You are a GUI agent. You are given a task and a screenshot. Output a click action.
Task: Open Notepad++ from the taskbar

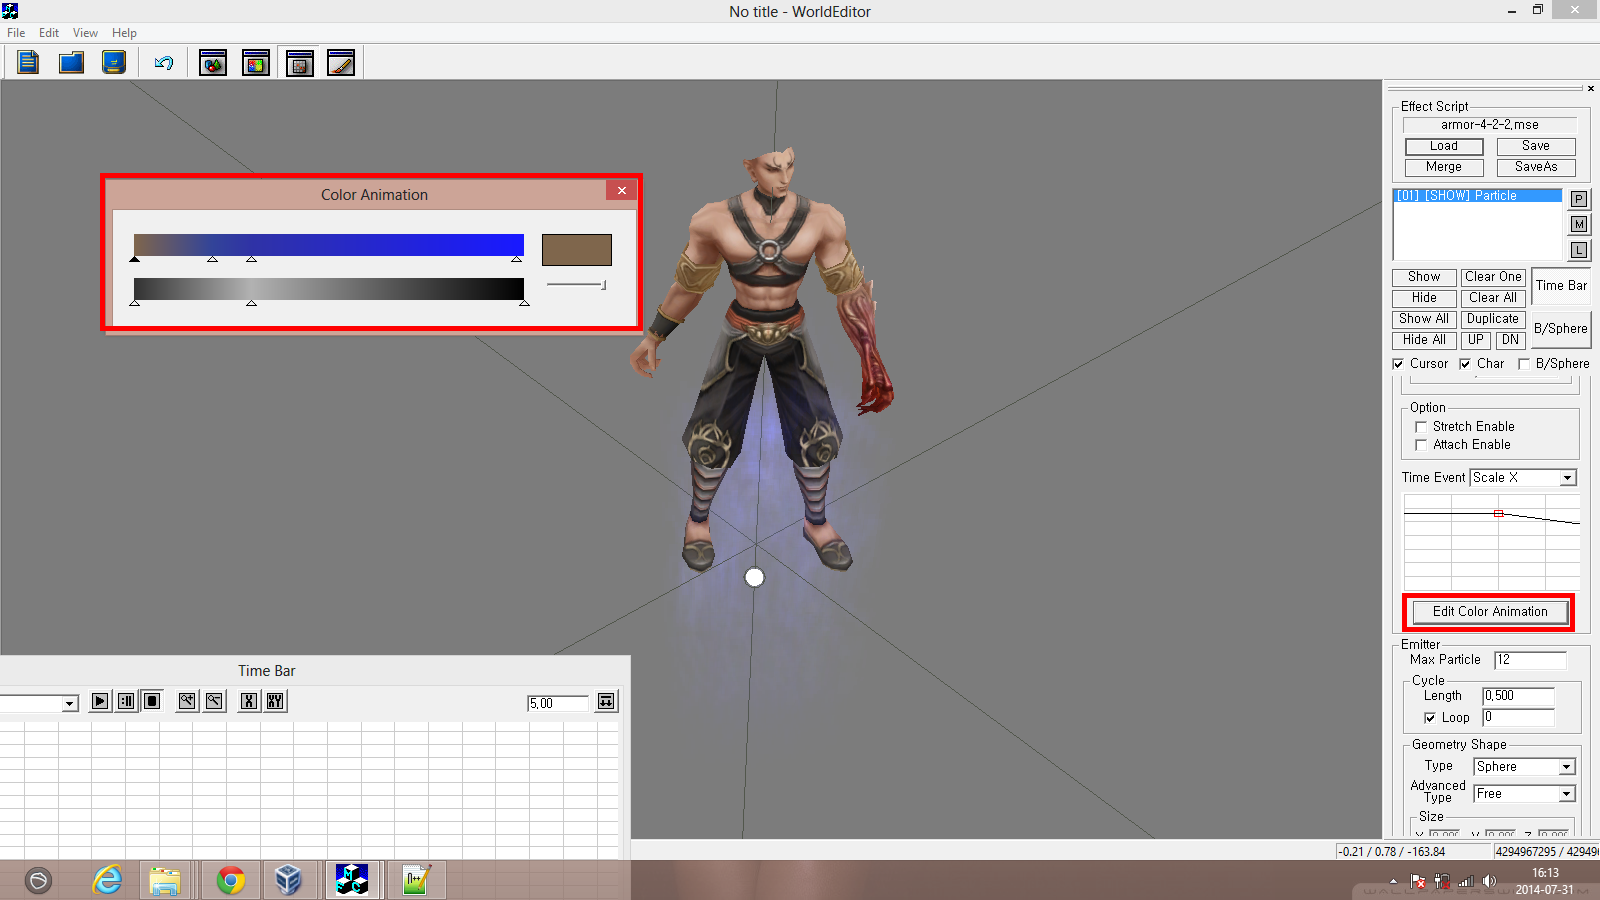tap(416, 880)
